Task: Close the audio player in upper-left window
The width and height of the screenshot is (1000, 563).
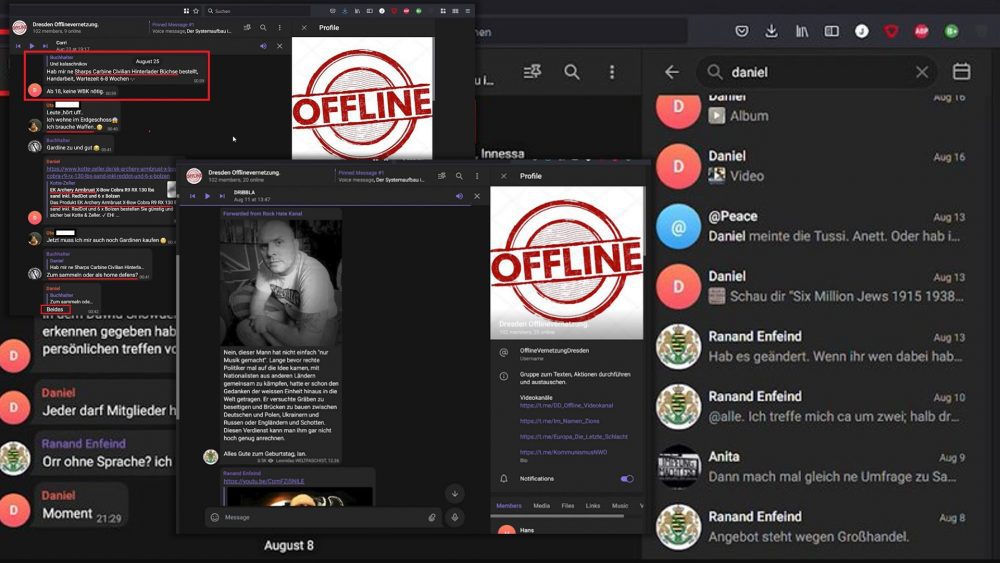Action: [279, 46]
